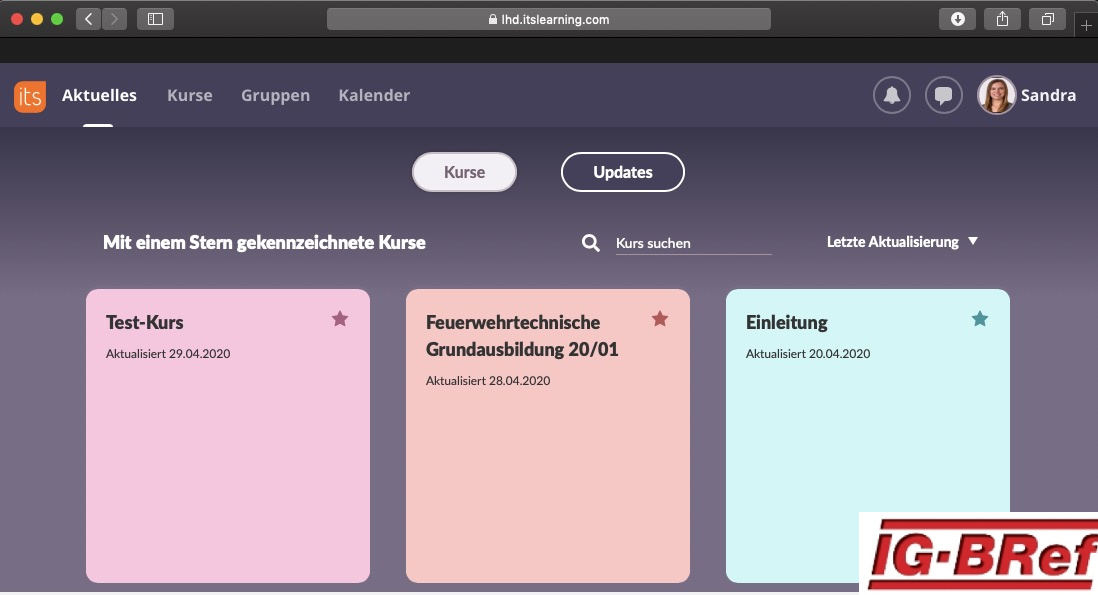Viewport: 1098px width, 595px height.
Task: Click the magnifying glass search icon
Action: tap(590, 243)
